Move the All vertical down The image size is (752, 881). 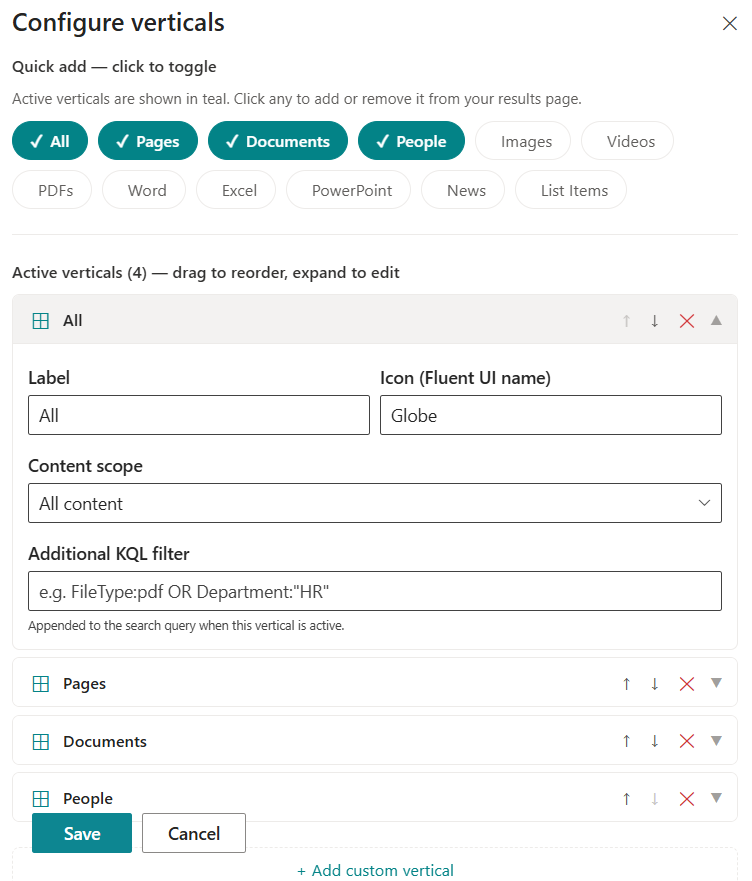[x=655, y=321]
